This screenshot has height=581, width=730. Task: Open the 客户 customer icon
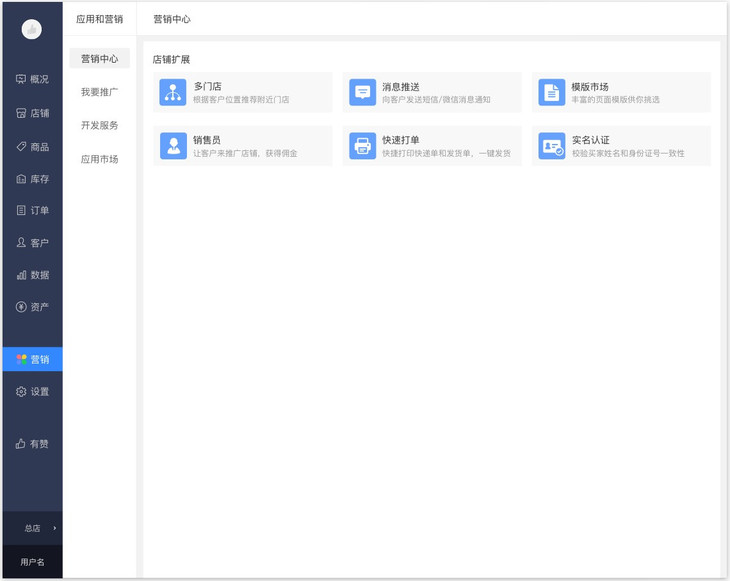(21, 242)
